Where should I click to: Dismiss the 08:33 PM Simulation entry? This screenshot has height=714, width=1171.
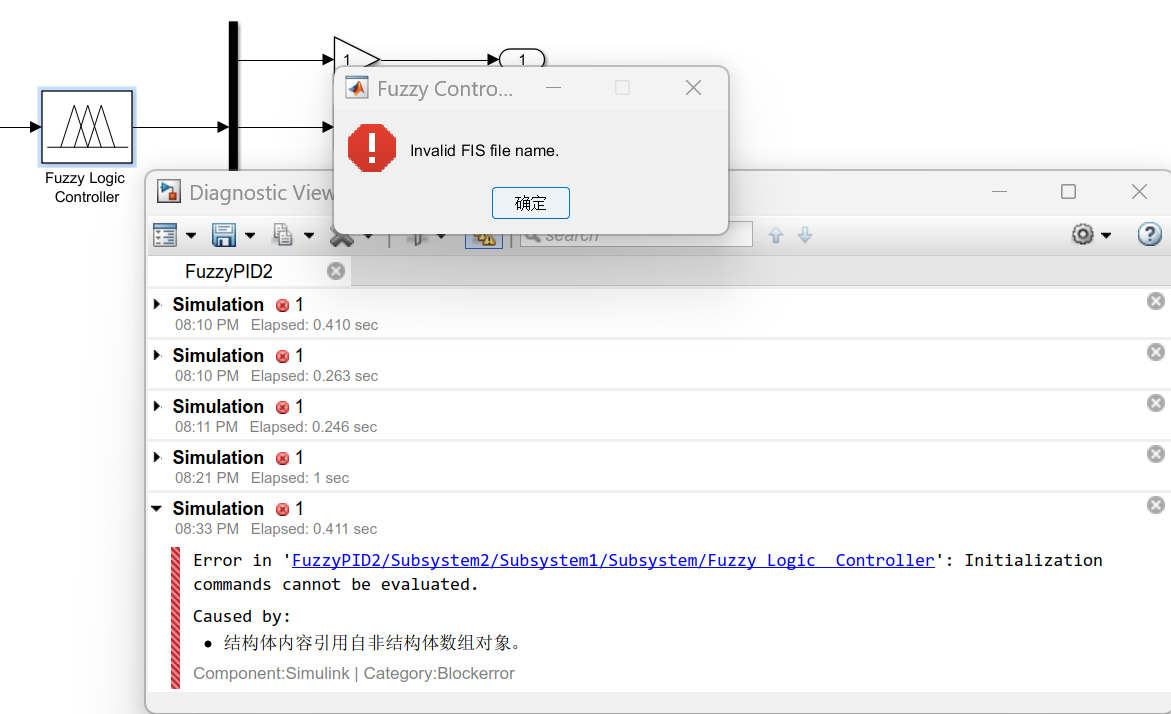tap(1155, 505)
